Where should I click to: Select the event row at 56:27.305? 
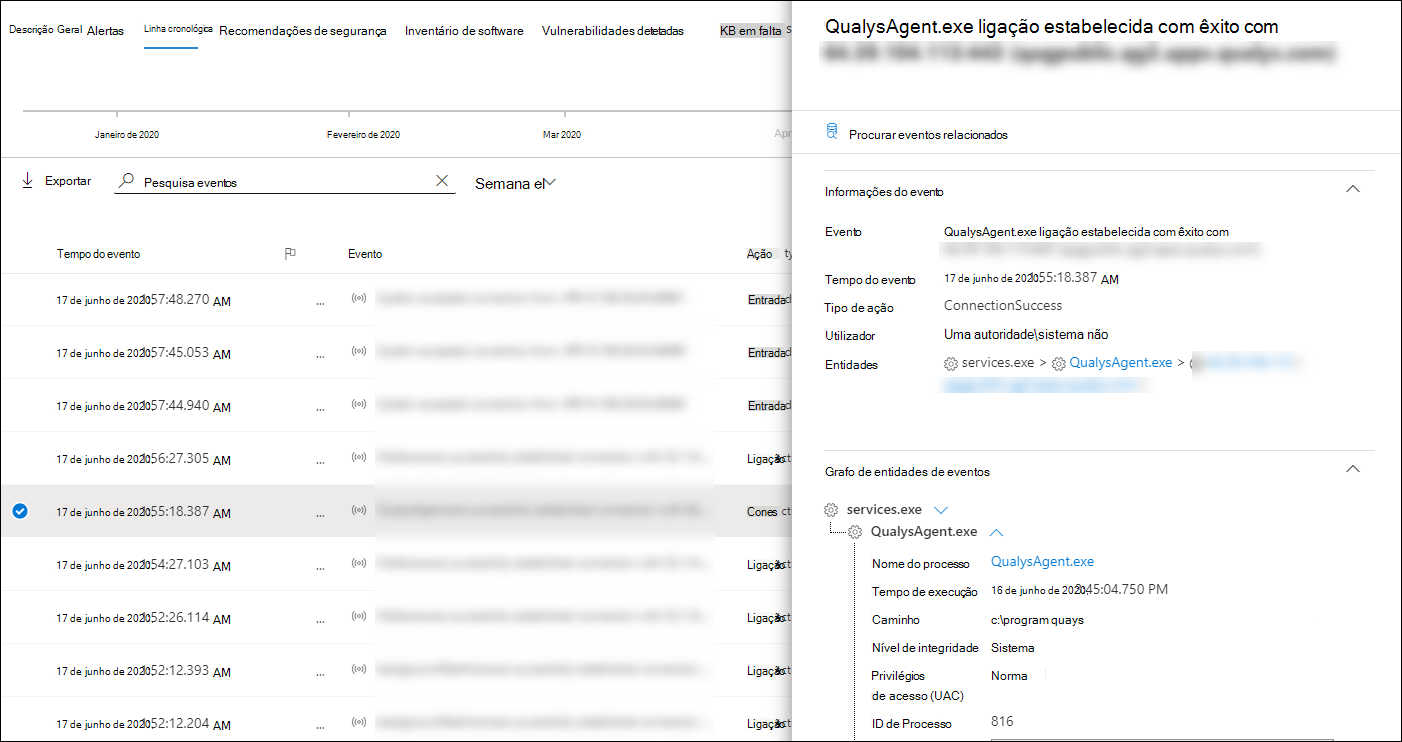395,459
